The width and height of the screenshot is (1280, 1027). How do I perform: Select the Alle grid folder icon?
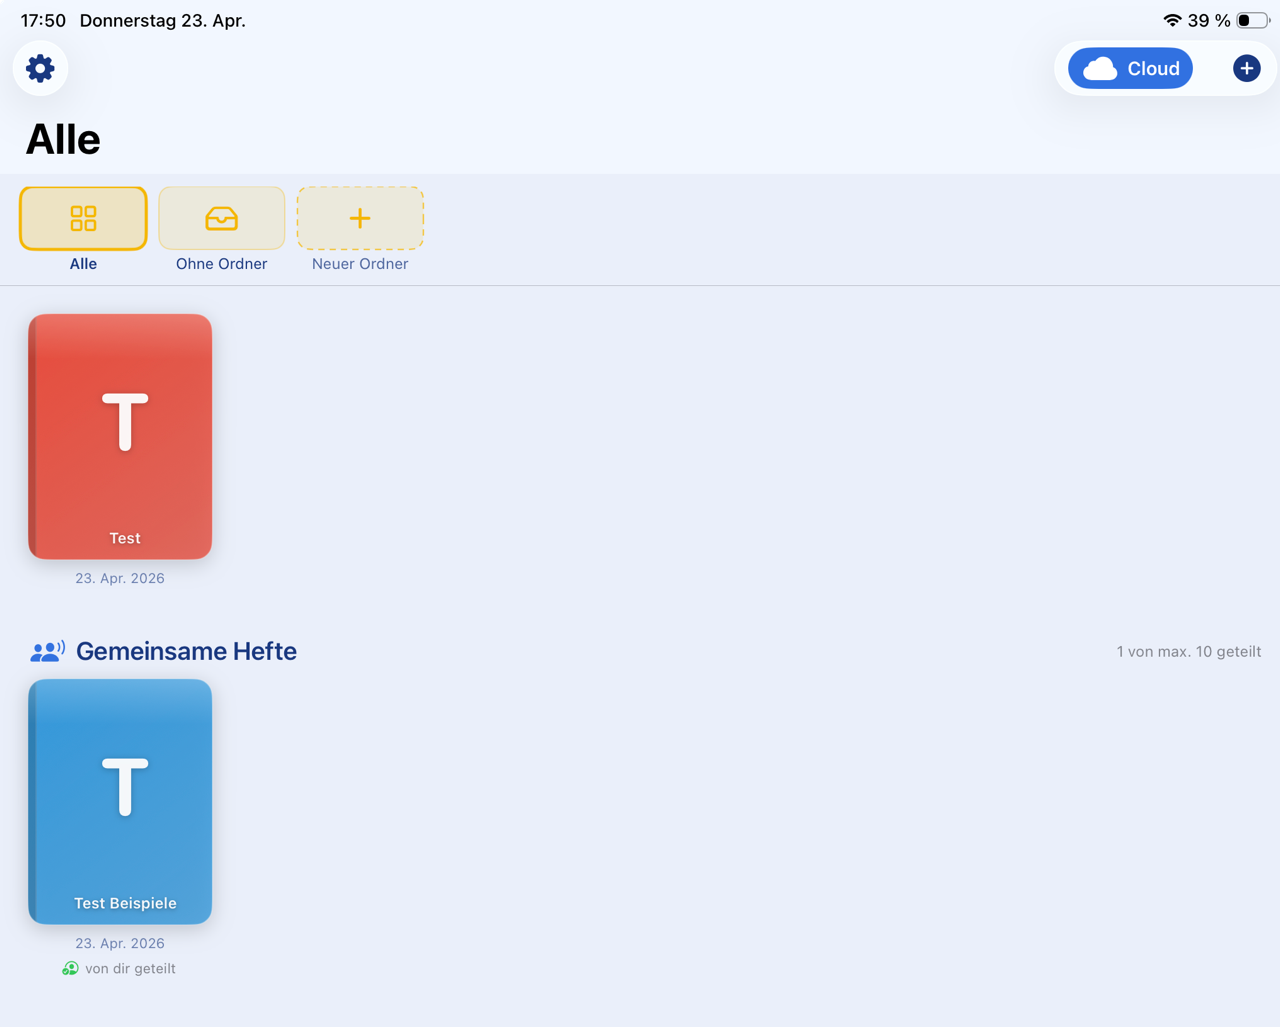[x=83, y=218]
